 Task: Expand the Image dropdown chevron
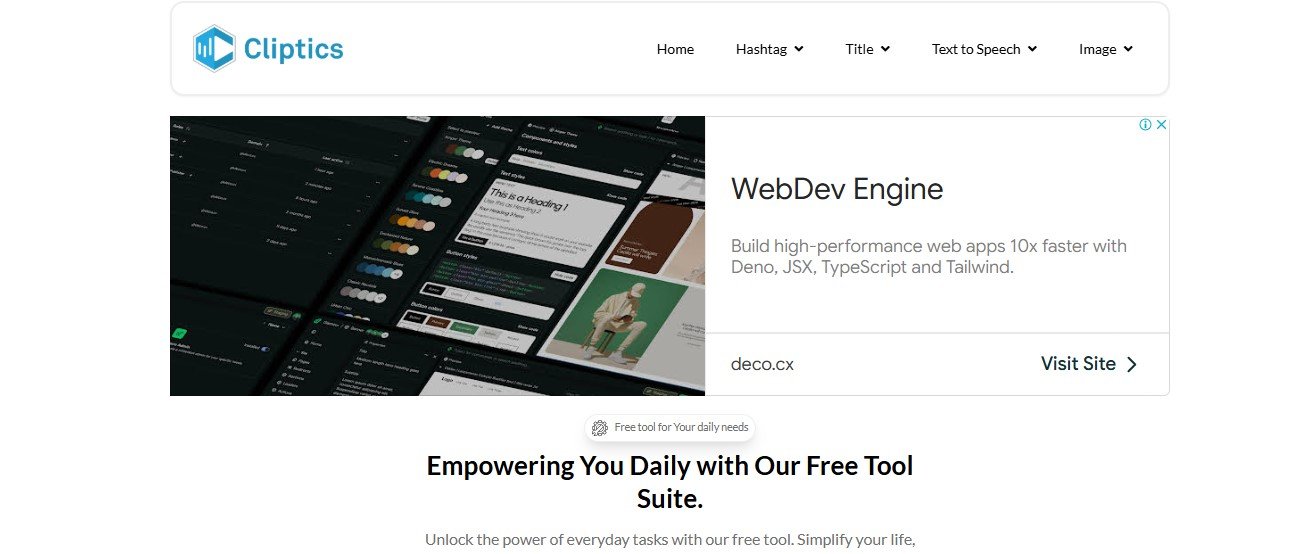coord(1128,49)
